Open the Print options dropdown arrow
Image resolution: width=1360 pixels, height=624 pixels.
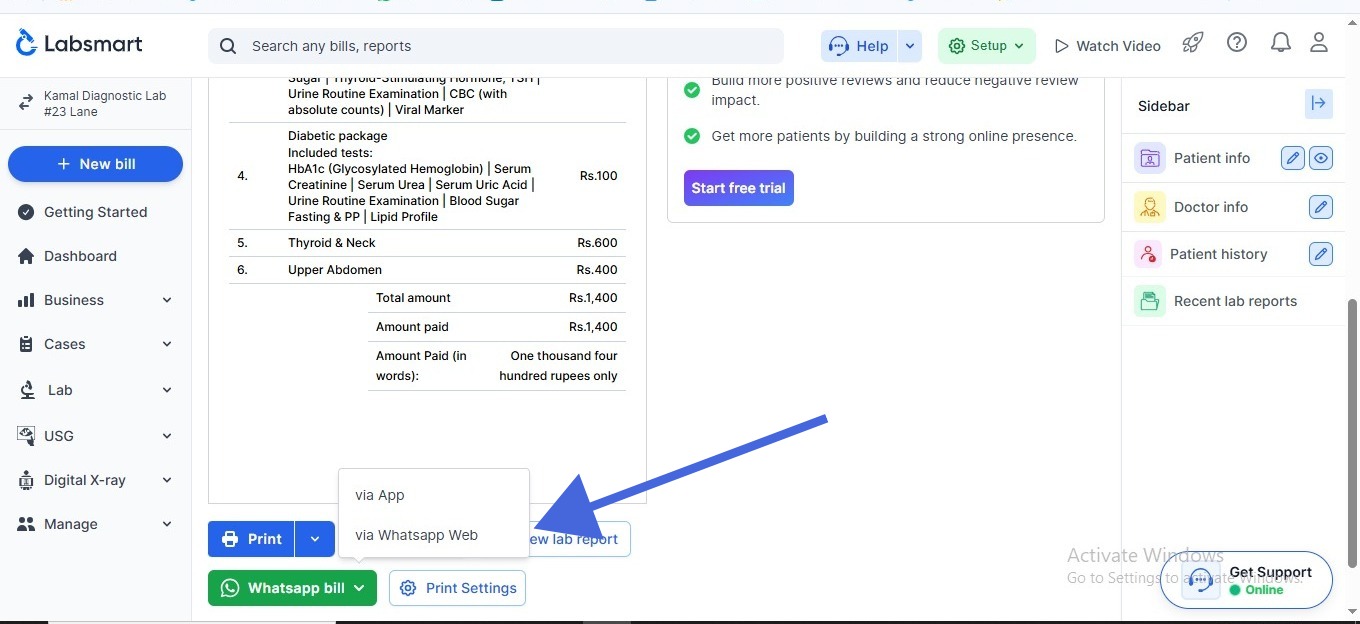tap(314, 539)
